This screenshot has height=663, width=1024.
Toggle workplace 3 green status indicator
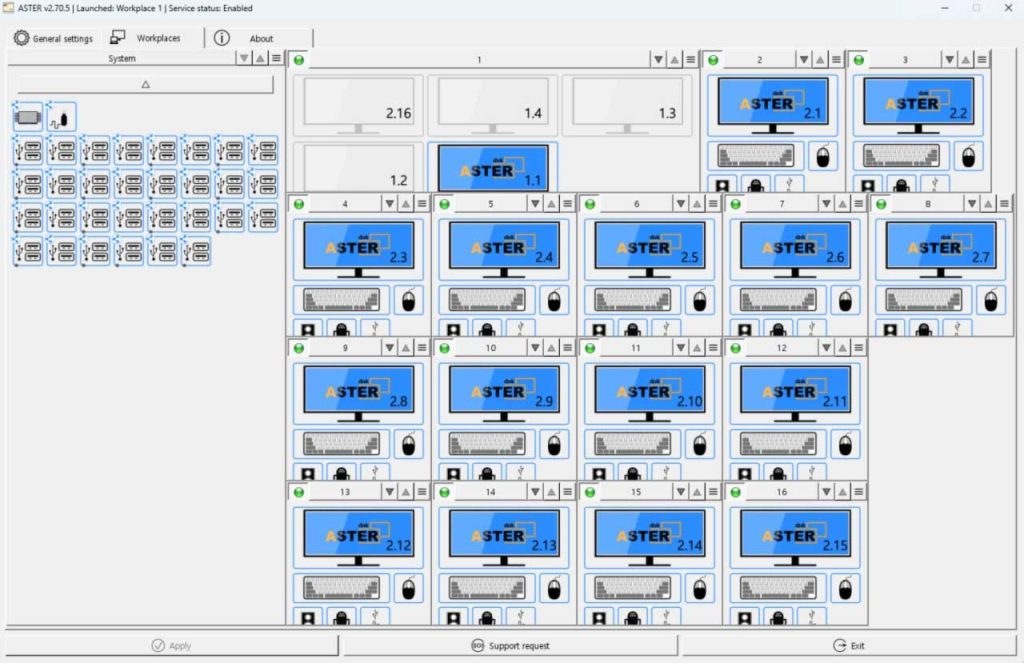click(859, 60)
